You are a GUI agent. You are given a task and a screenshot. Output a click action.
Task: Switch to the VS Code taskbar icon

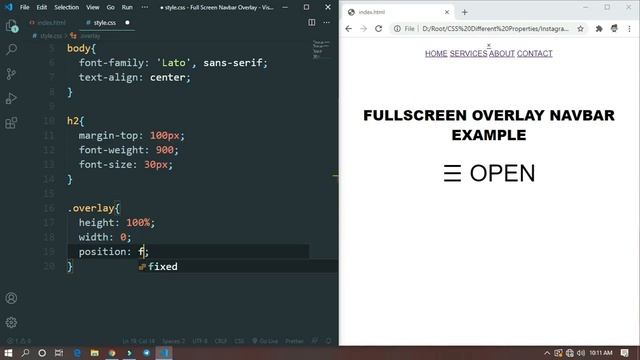(164, 353)
